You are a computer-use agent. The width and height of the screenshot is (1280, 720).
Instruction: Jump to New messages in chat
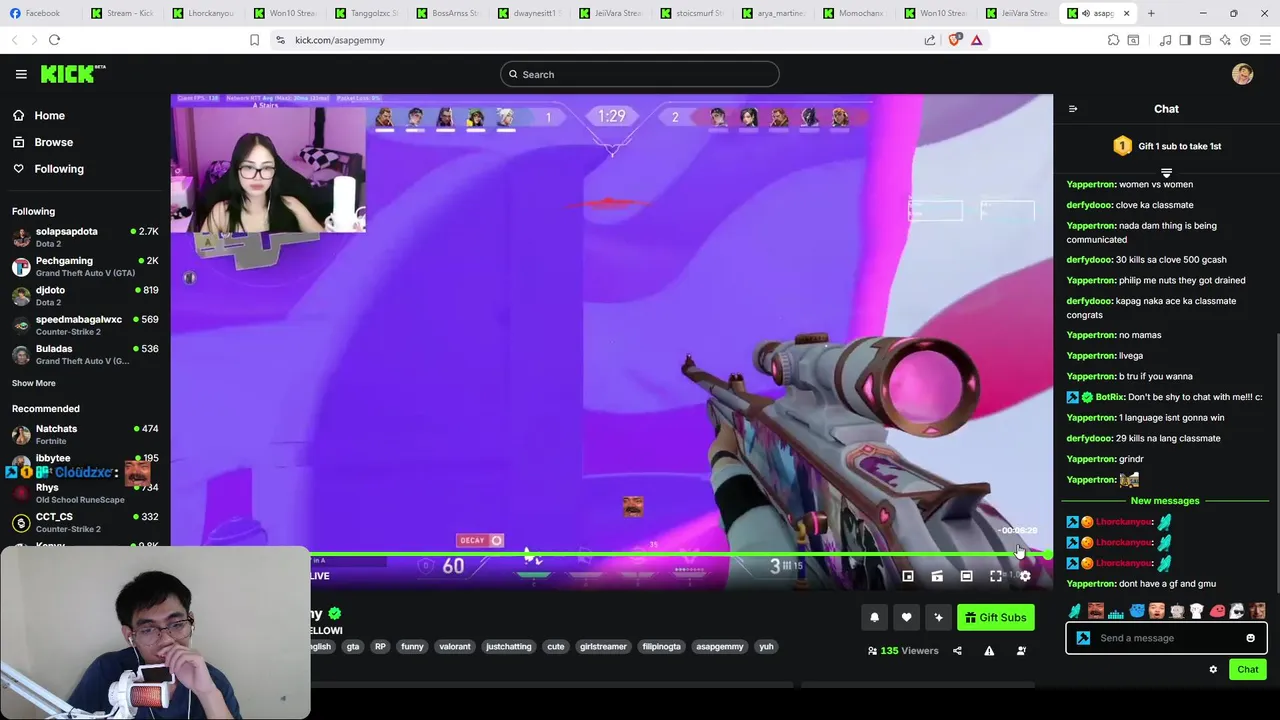(1165, 501)
